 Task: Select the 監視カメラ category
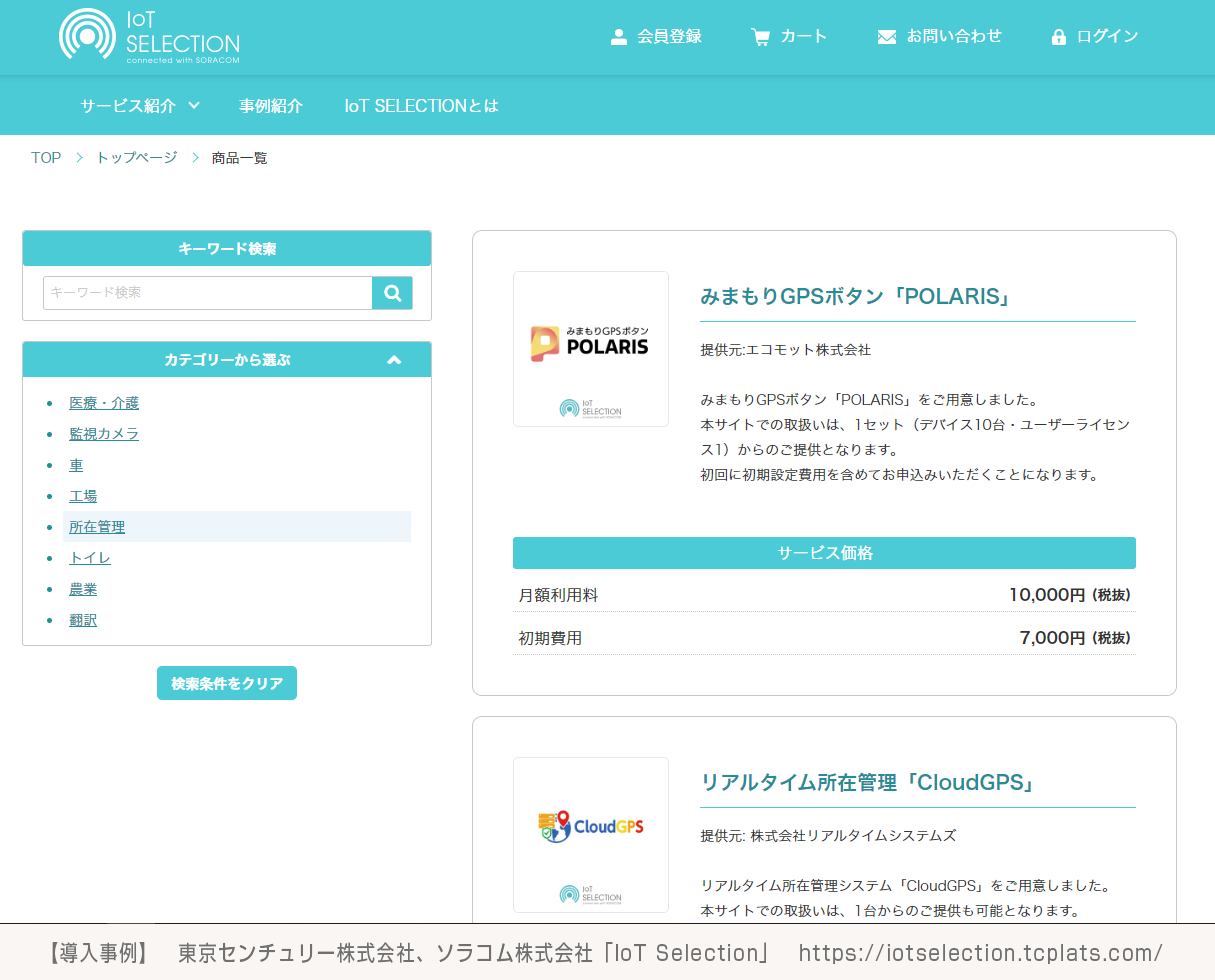click(104, 434)
